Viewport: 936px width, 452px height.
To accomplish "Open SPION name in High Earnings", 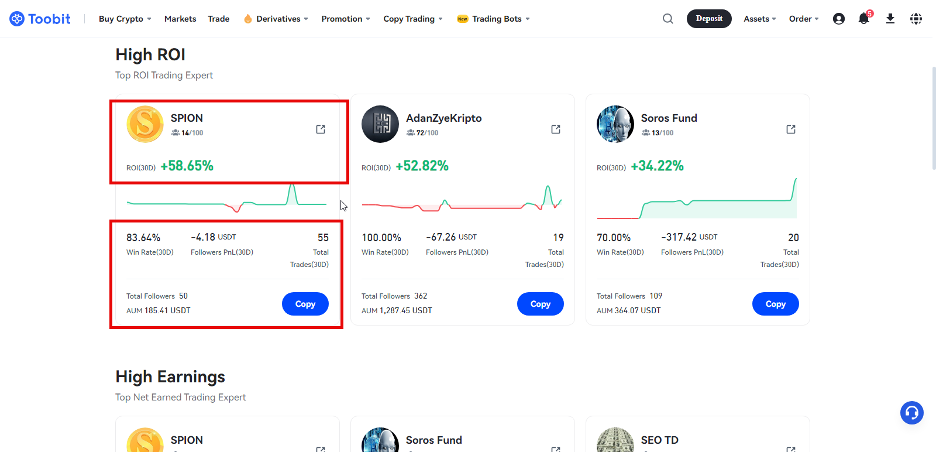I will click(x=187, y=440).
